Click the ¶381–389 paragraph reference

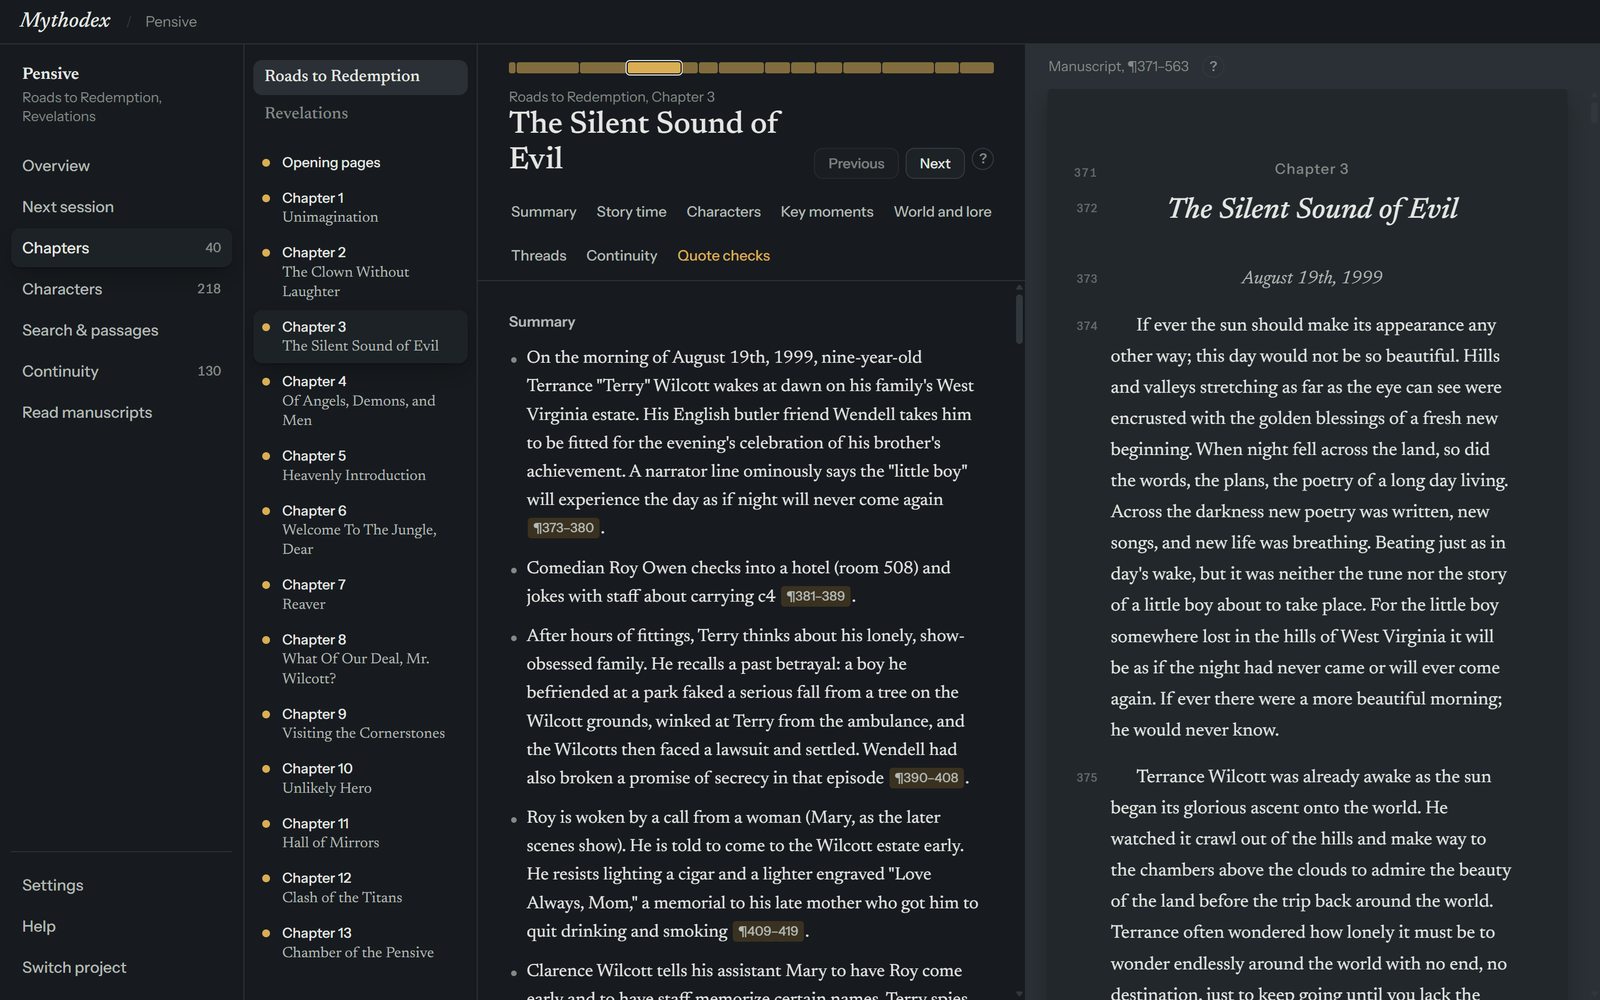815,596
